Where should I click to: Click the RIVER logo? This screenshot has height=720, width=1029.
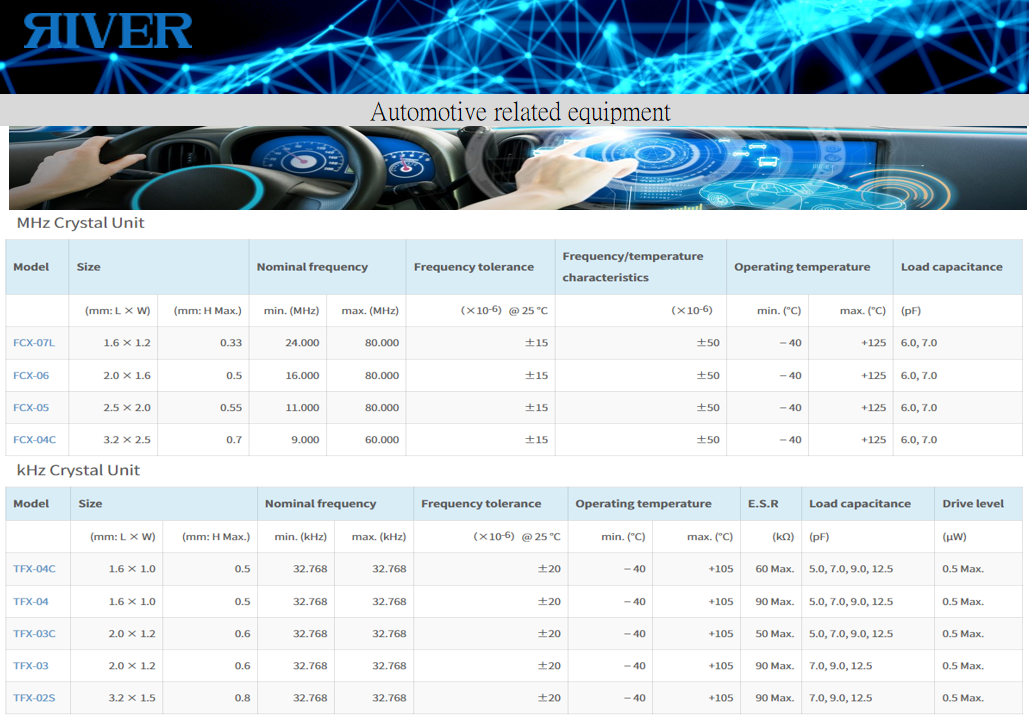(108, 31)
